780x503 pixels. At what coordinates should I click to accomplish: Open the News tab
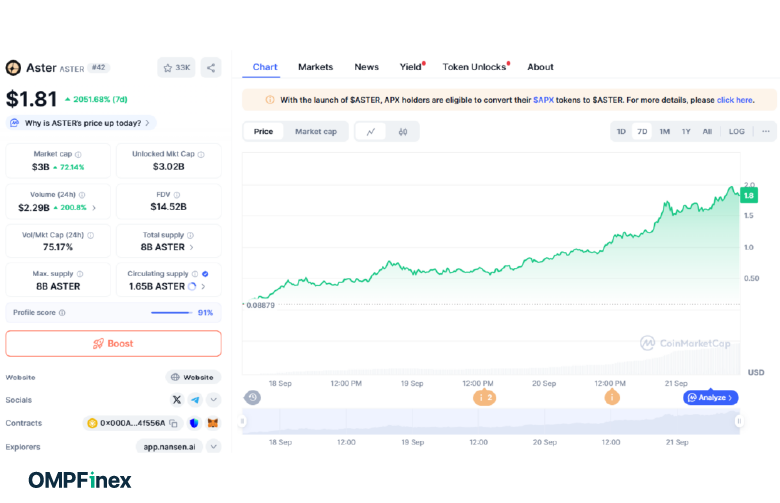coord(367,67)
